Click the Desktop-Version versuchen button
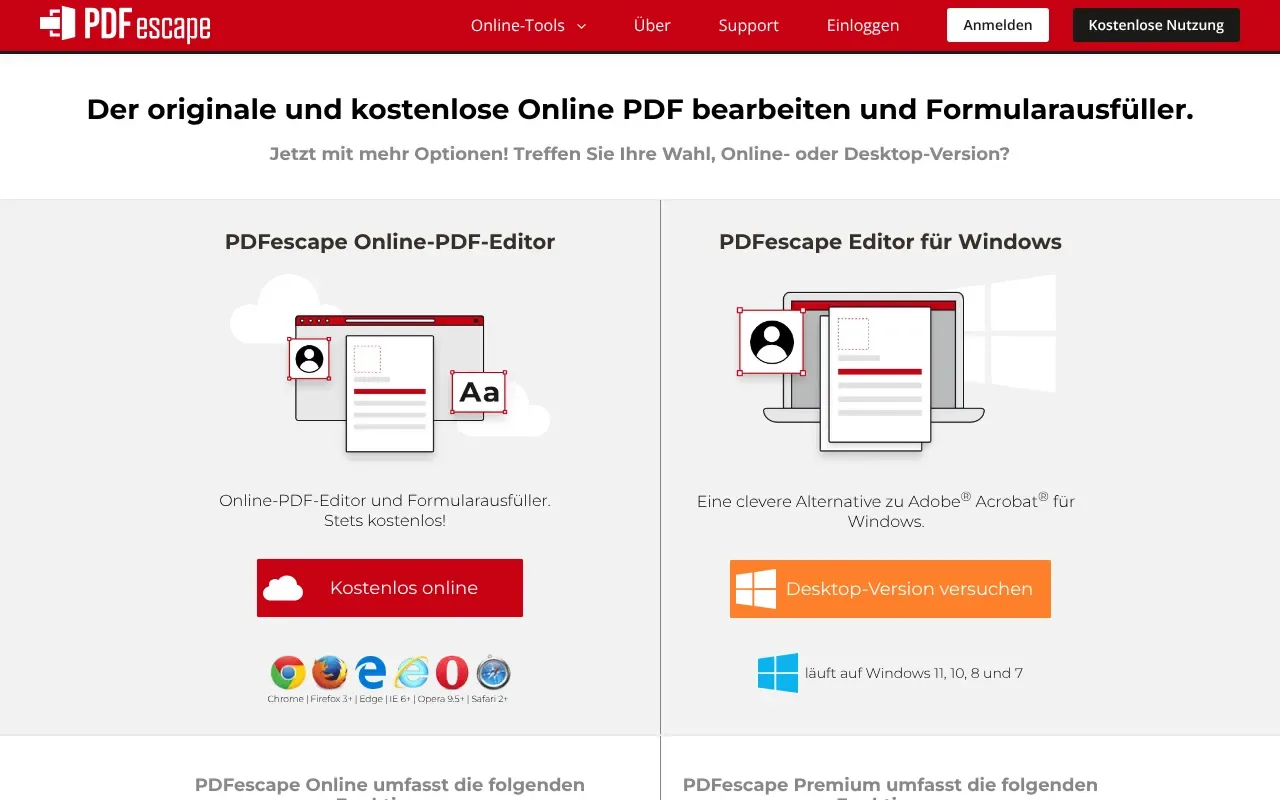Image resolution: width=1280 pixels, height=800 pixels. click(x=890, y=589)
